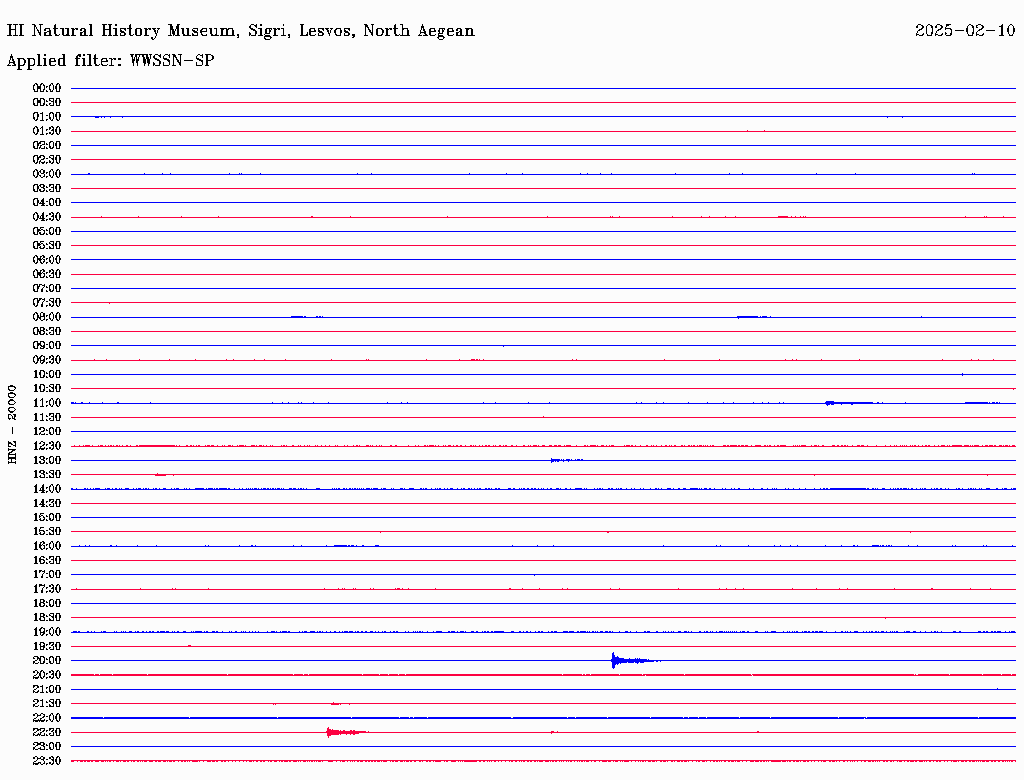Click the '20:00' time label

click(x=47, y=660)
